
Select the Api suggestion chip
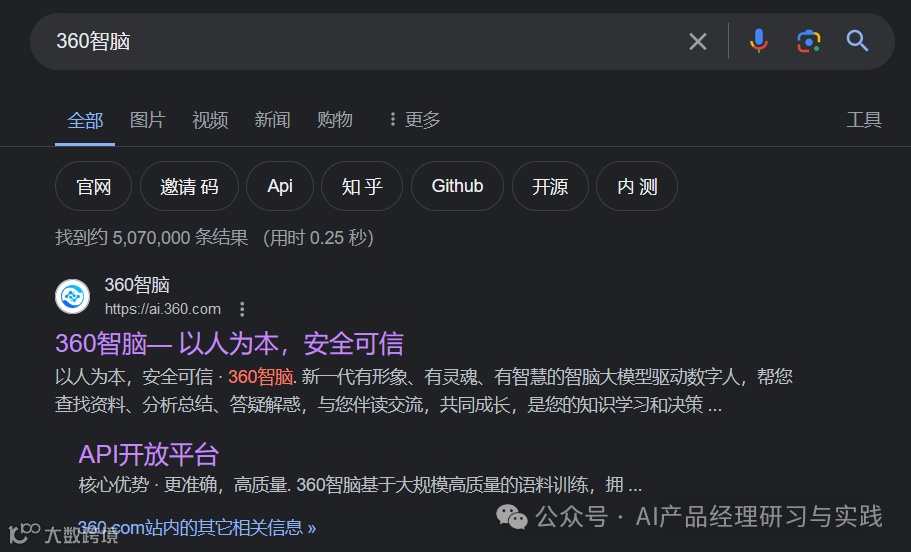pyautogui.click(x=280, y=187)
